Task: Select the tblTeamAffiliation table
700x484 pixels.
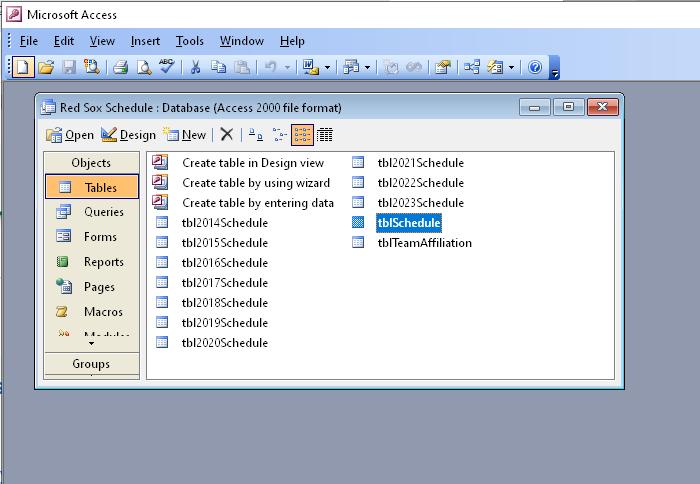Action: pyautogui.click(x=424, y=243)
